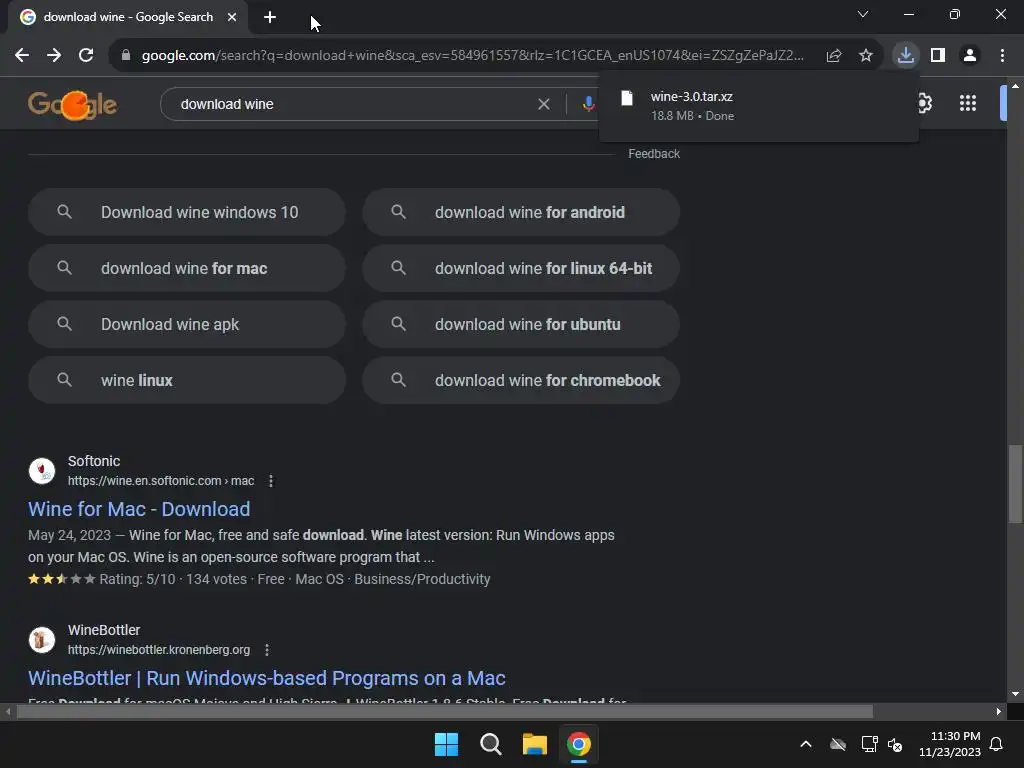The image size is (1024, 768).
Task: Search 'download wine for chromebook' suggestion
Action: point(521,380)
